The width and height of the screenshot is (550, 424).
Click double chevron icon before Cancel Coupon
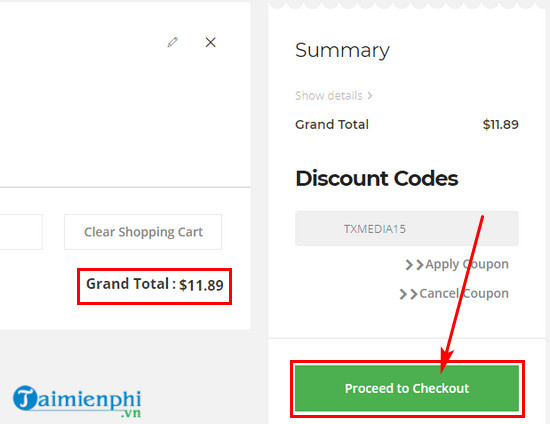point(409,294)
